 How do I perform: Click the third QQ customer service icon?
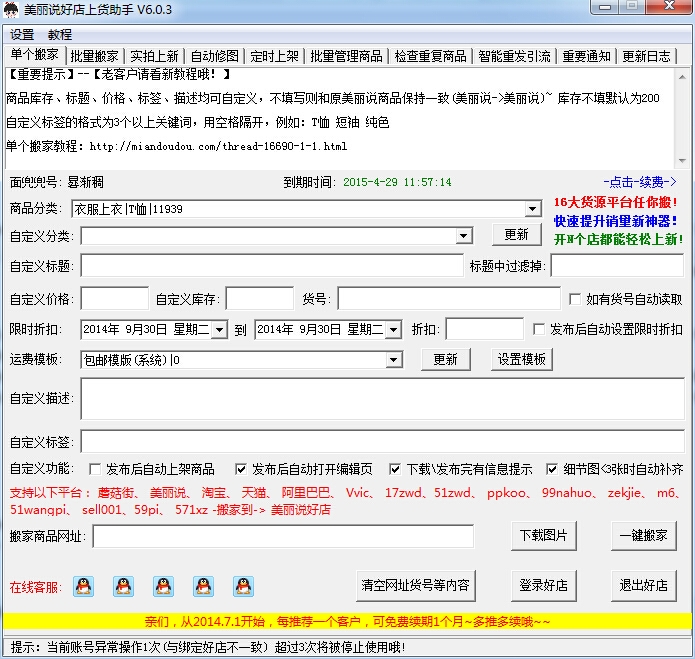[163, 586]
